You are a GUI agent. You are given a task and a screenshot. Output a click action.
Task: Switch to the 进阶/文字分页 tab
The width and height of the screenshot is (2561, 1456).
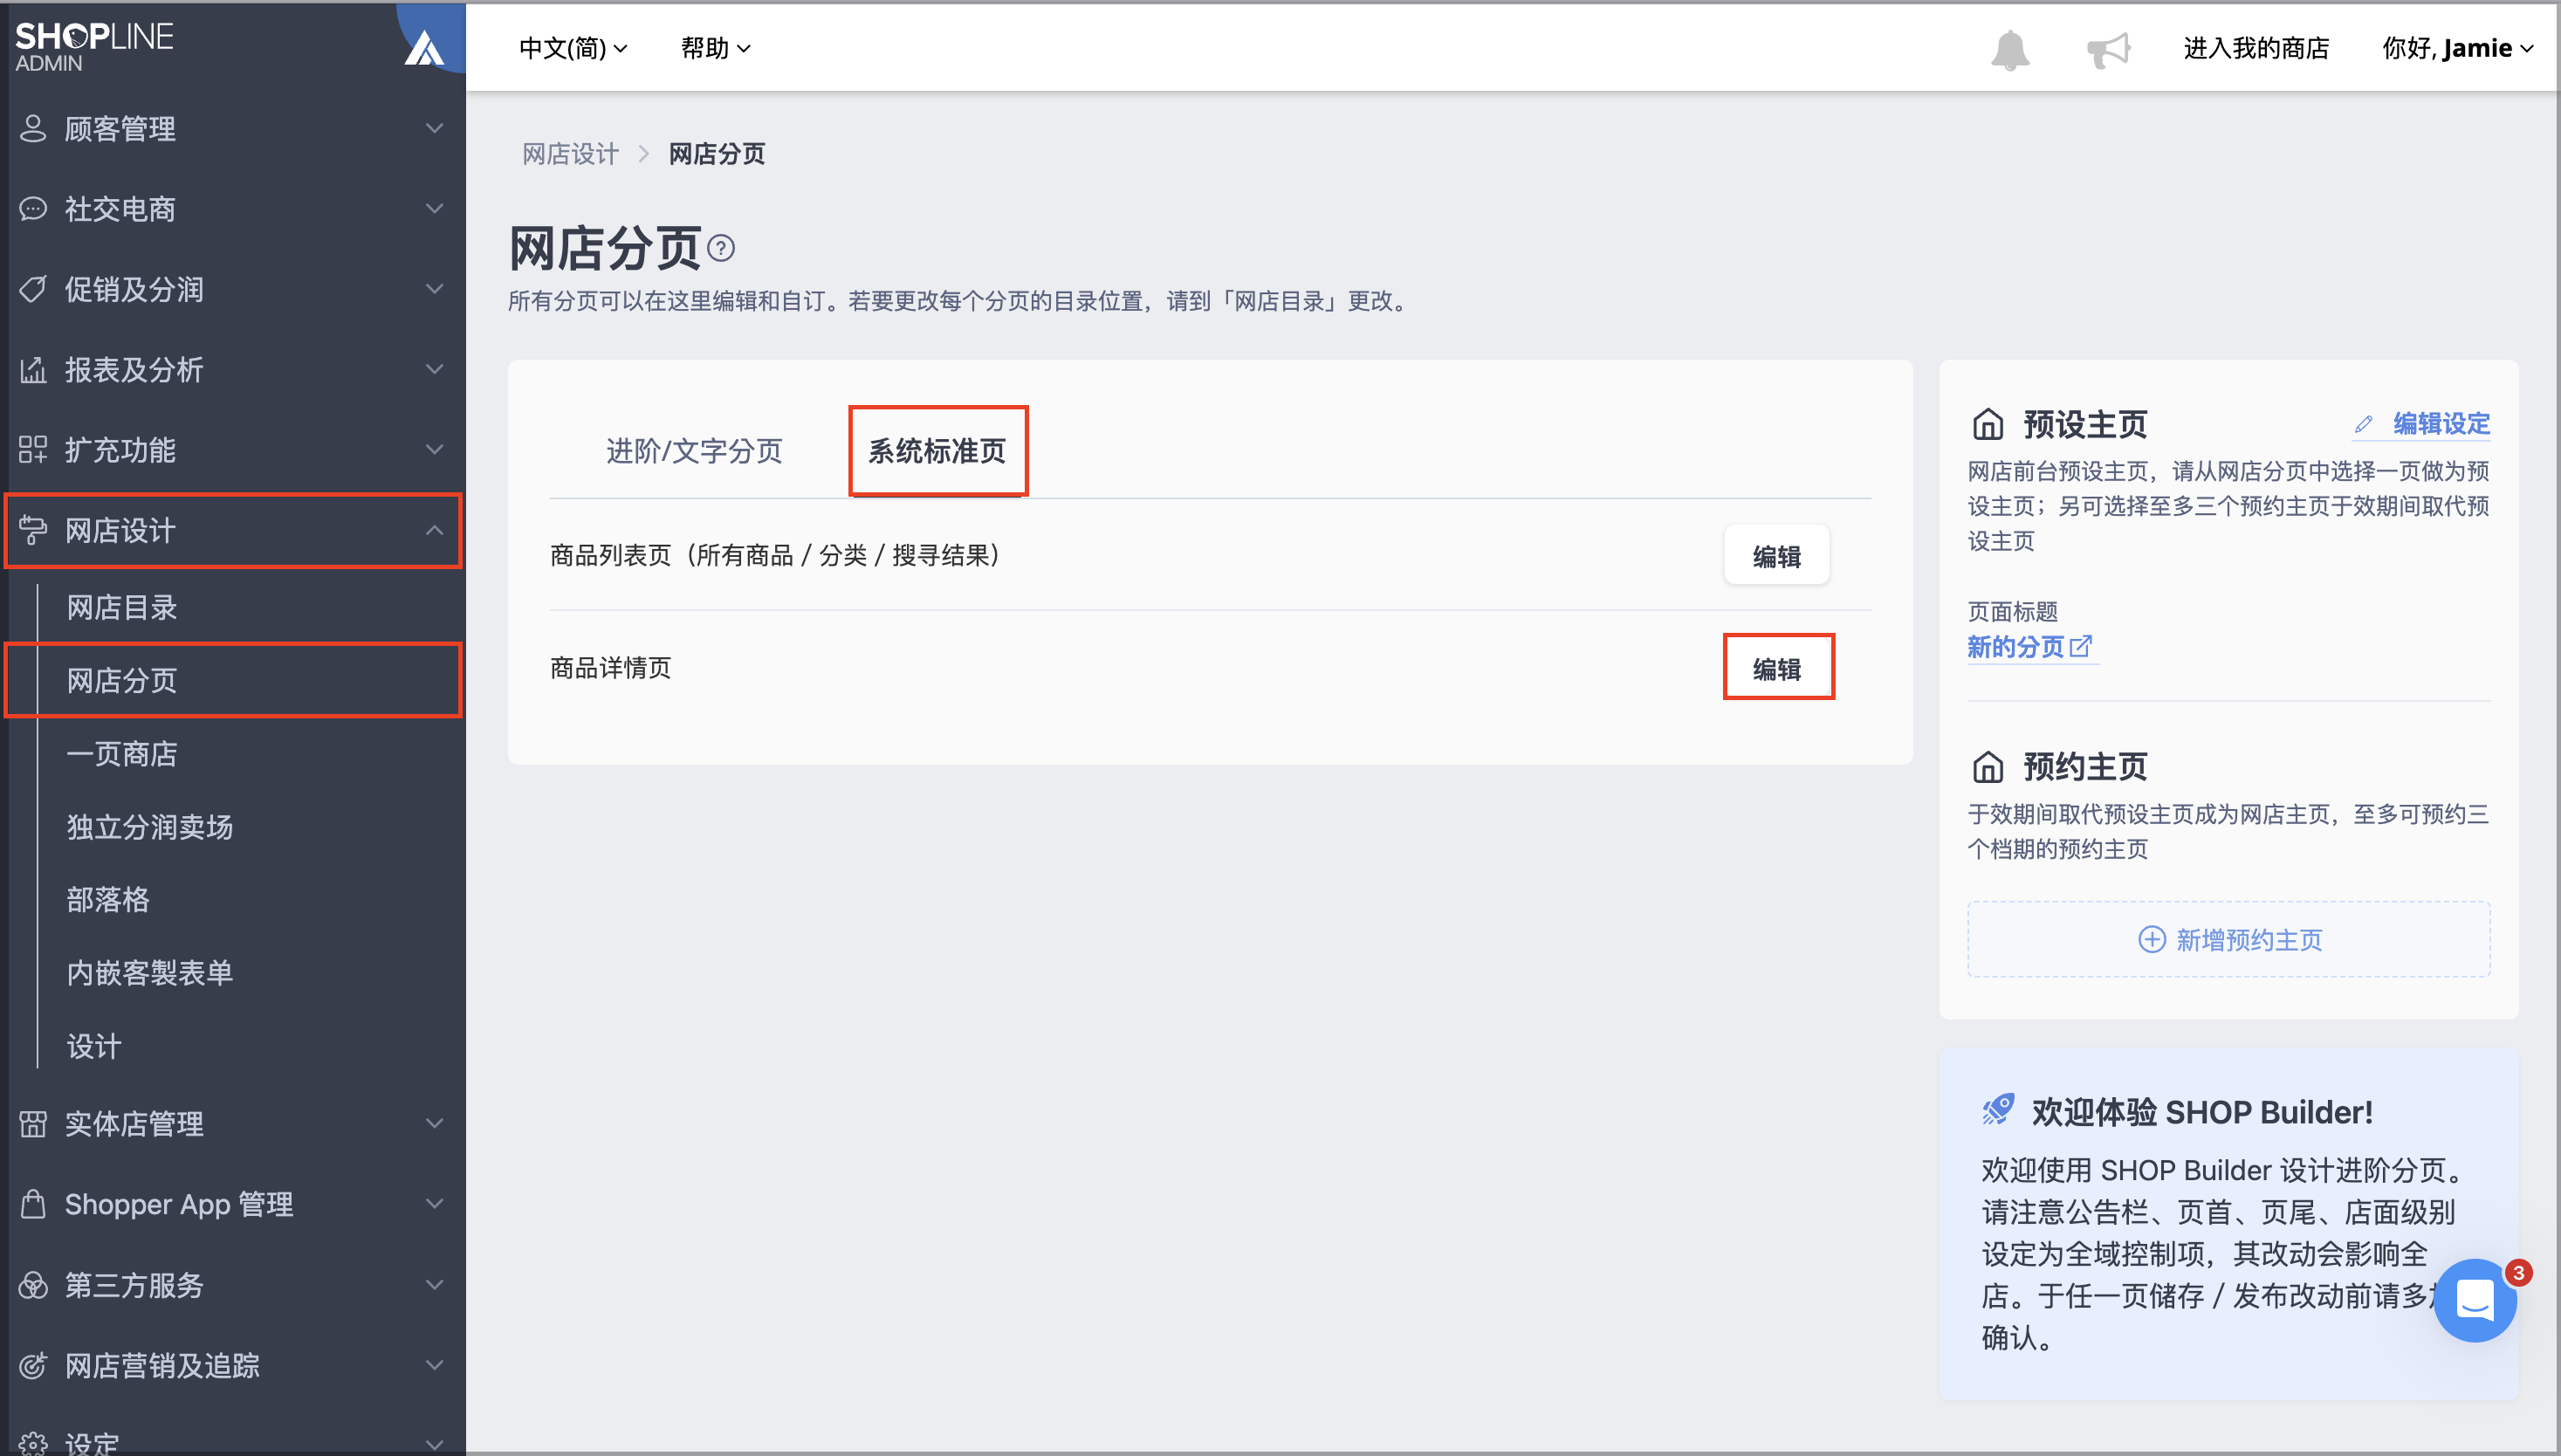pos(694,451)
